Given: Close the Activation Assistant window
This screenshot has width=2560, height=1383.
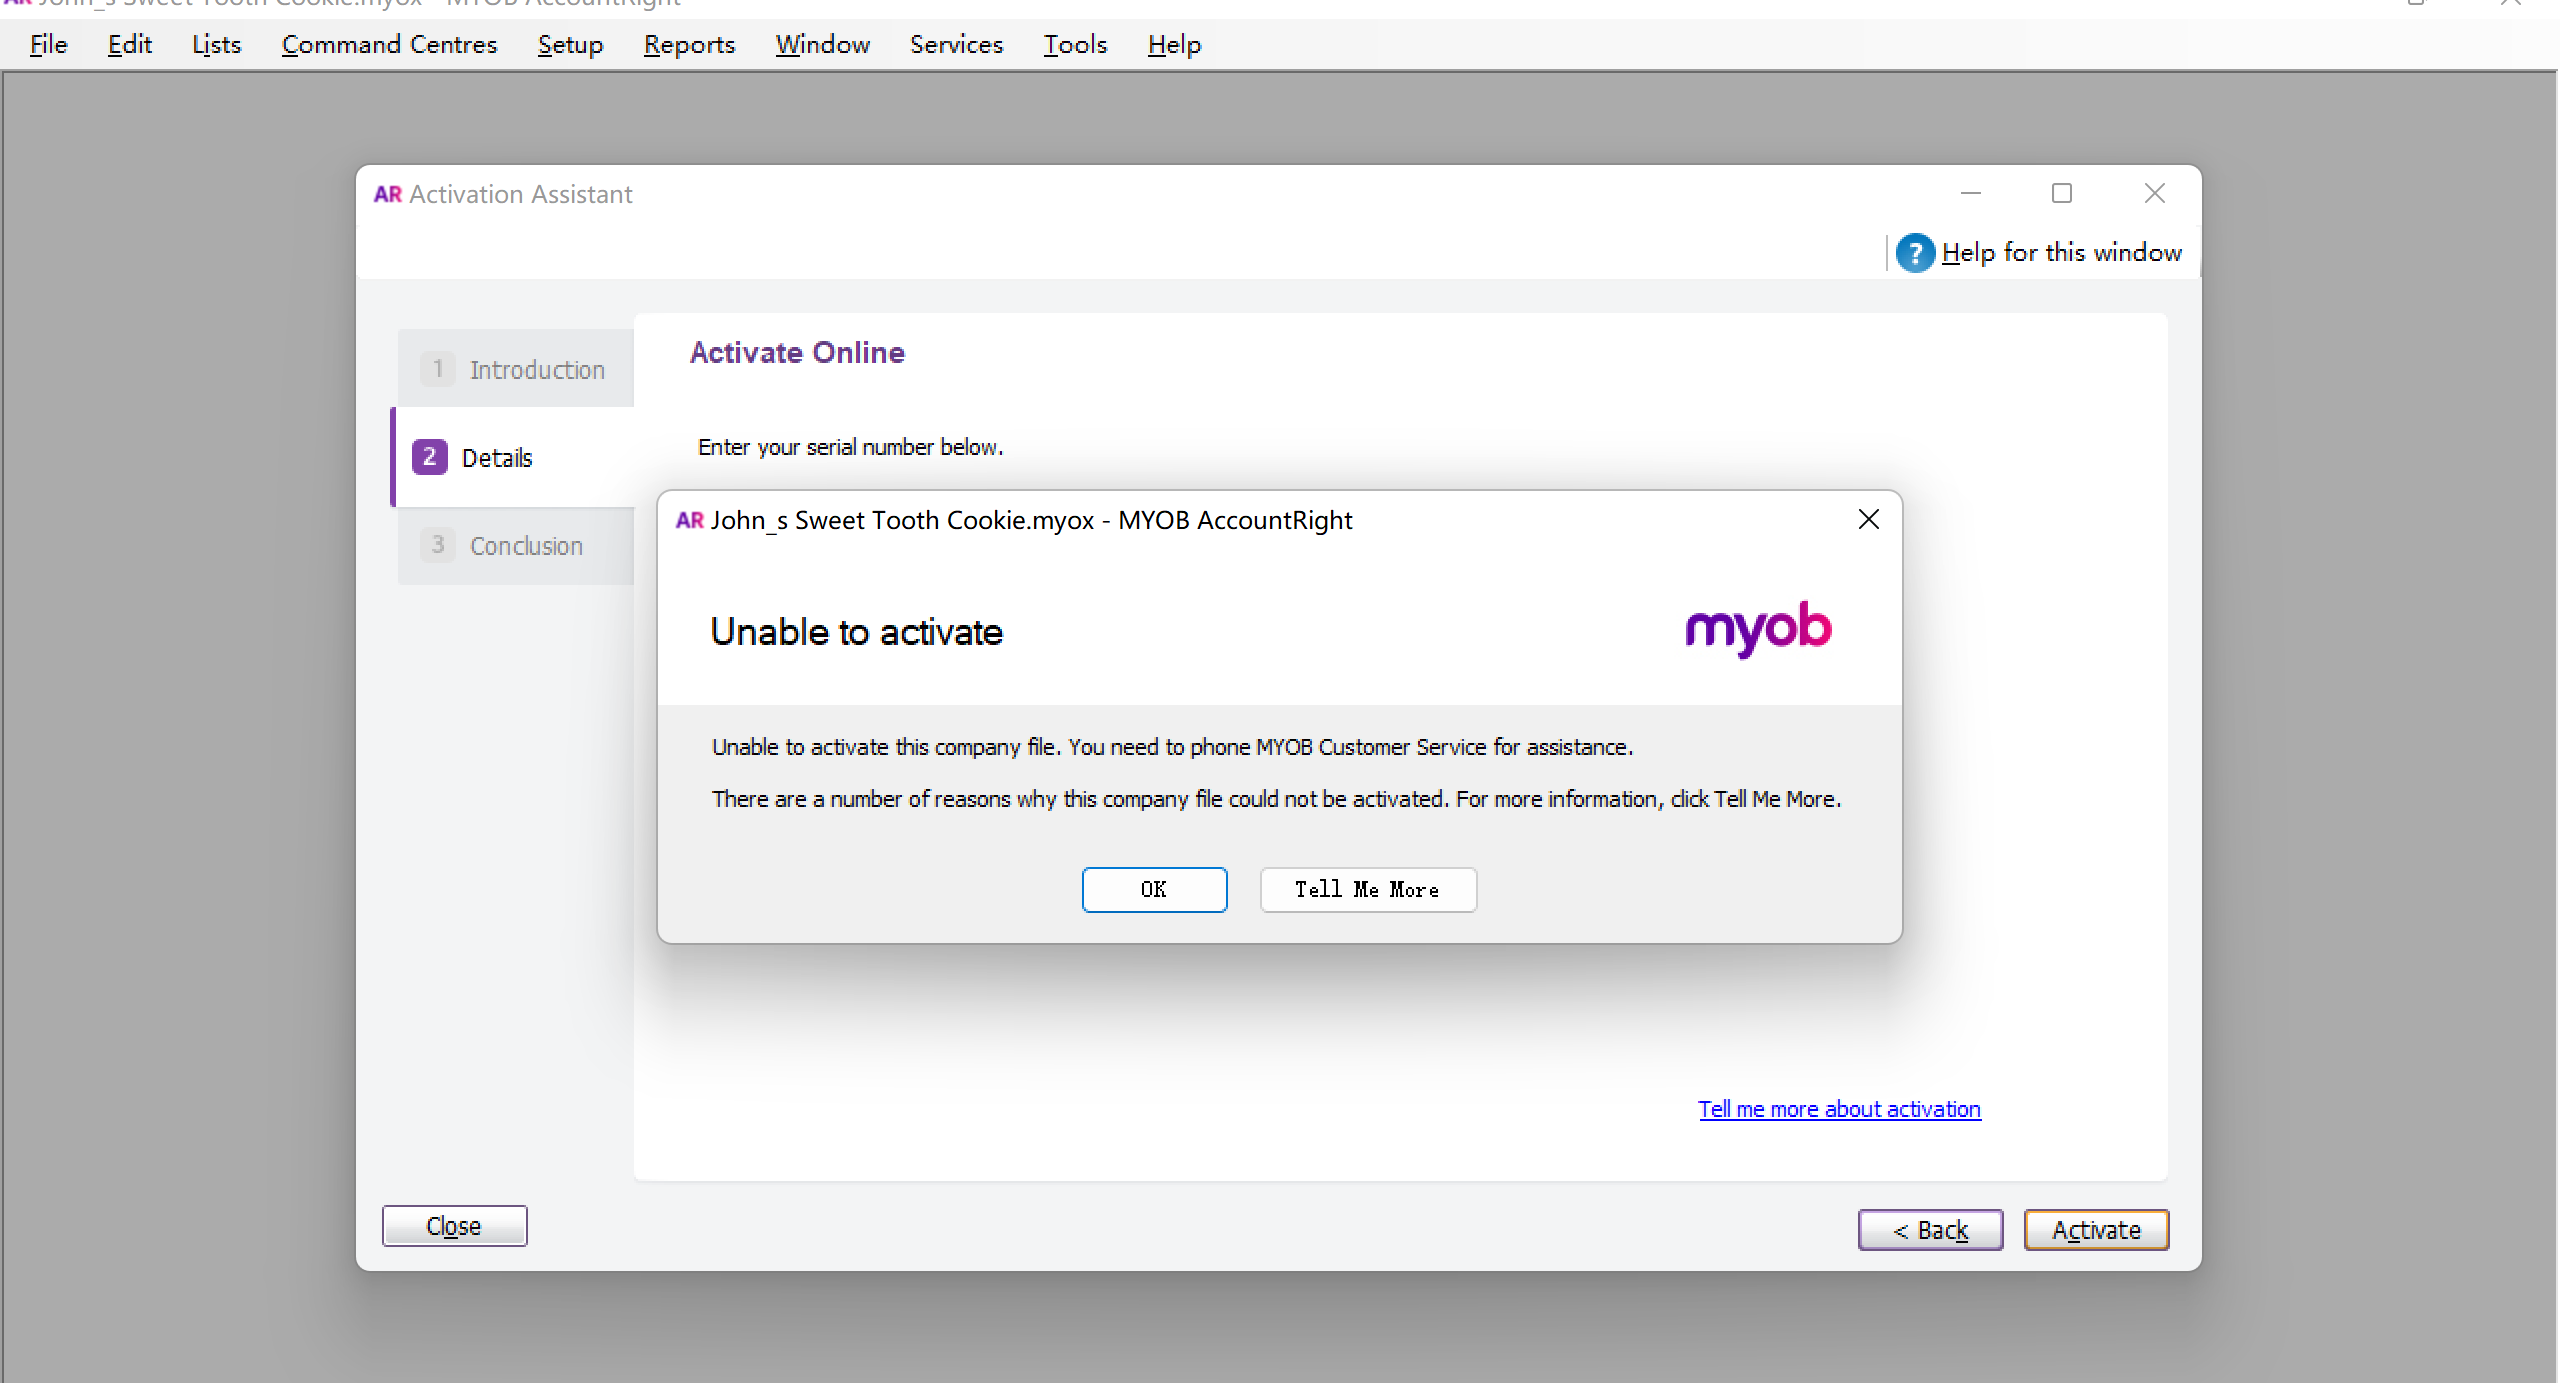Looking at the screenshot, I should (x=2155, y=193).
